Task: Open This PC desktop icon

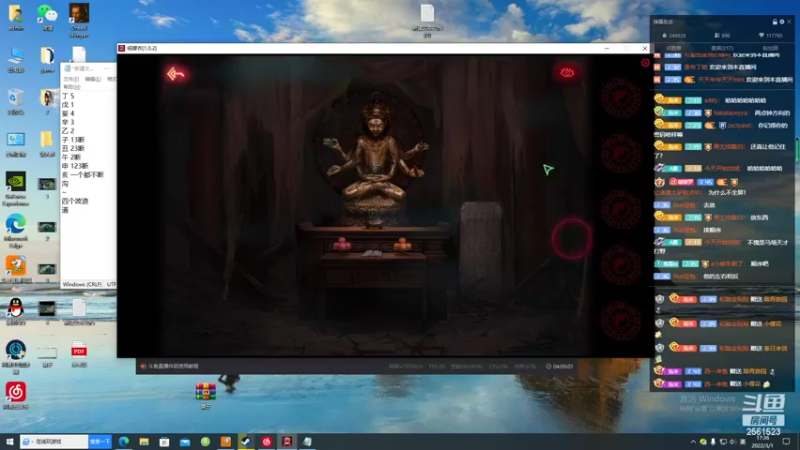Action: point(16,60)
